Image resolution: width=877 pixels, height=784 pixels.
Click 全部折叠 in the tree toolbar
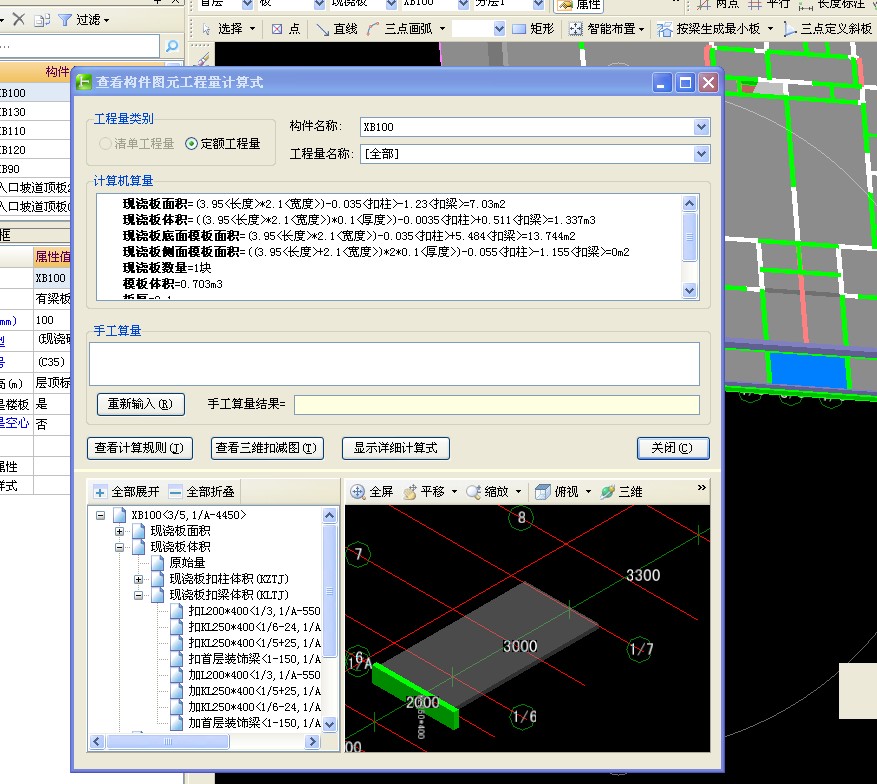[202, 492]
